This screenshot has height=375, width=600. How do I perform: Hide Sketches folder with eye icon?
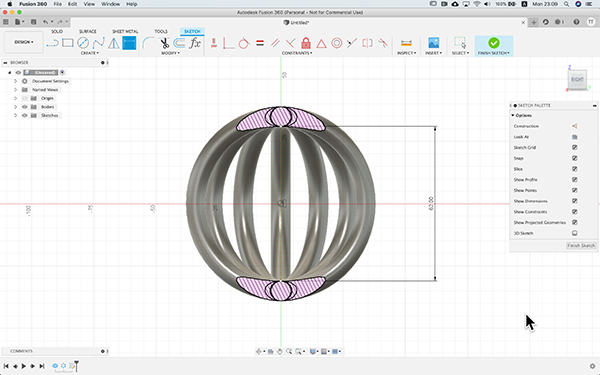click(x=25, y=115)
